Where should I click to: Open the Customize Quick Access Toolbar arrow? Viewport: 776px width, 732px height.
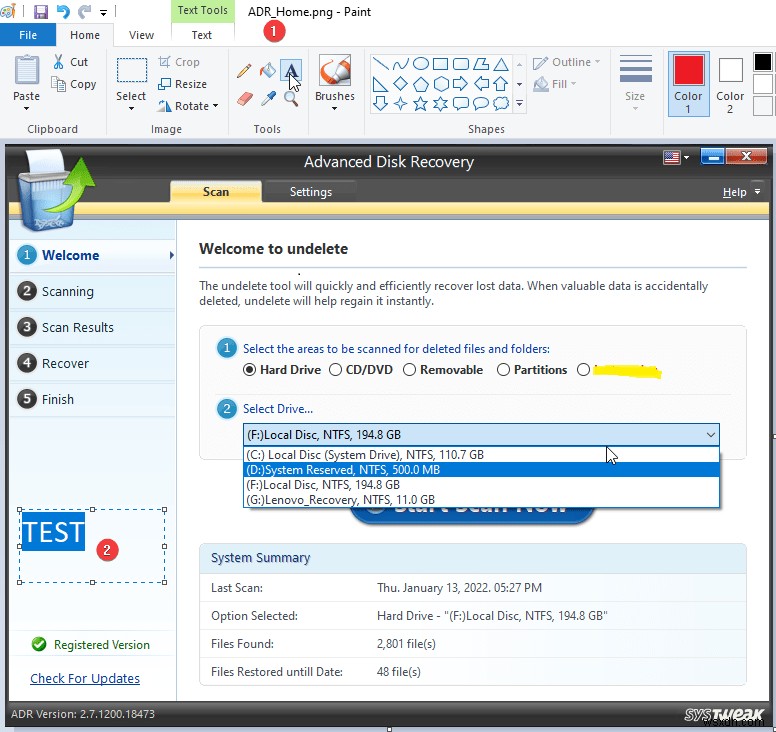click(103, 12)
